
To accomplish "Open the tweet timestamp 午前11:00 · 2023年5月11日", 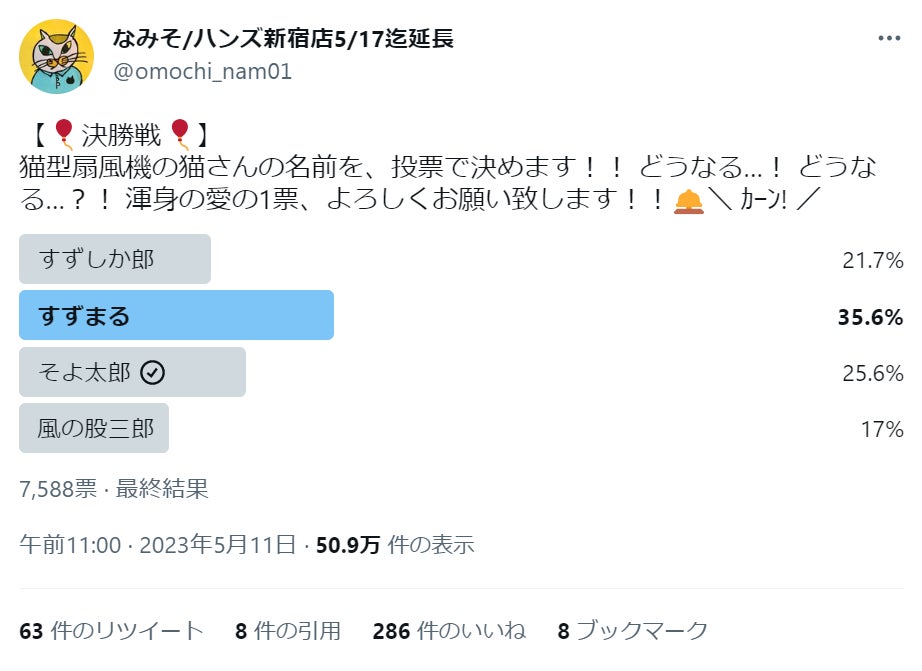I will coord(158,545).
